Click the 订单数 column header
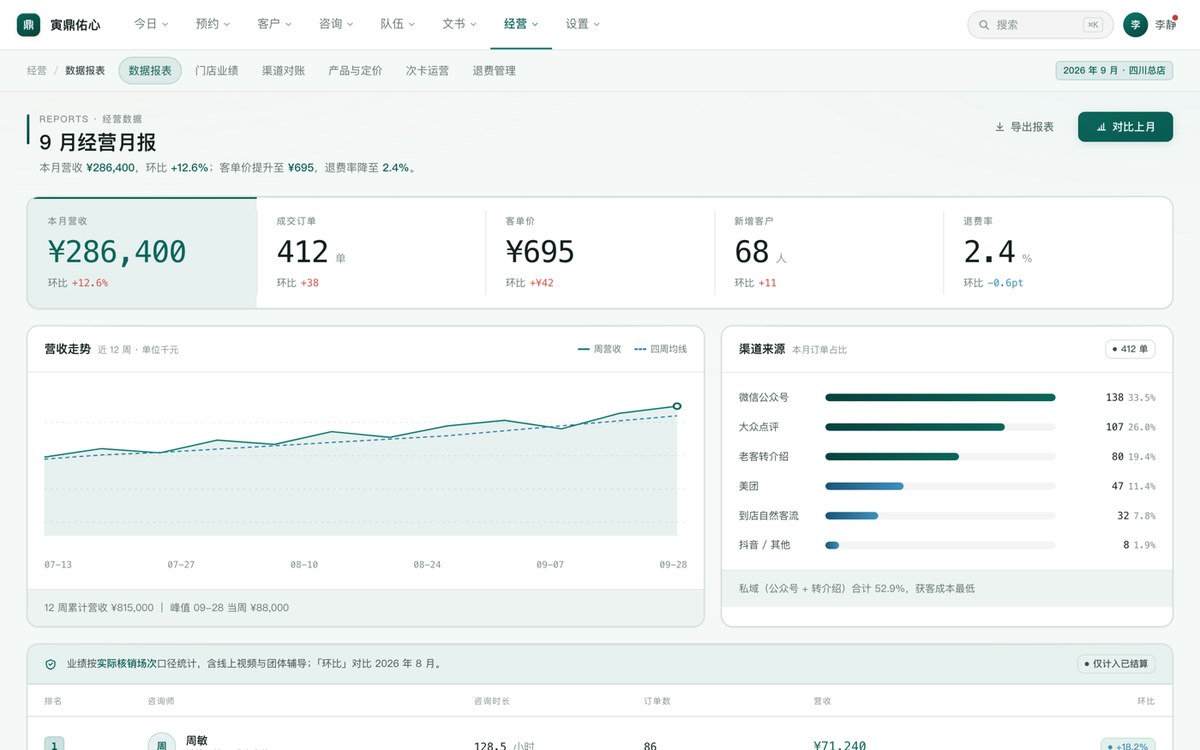 click(657, 702)
